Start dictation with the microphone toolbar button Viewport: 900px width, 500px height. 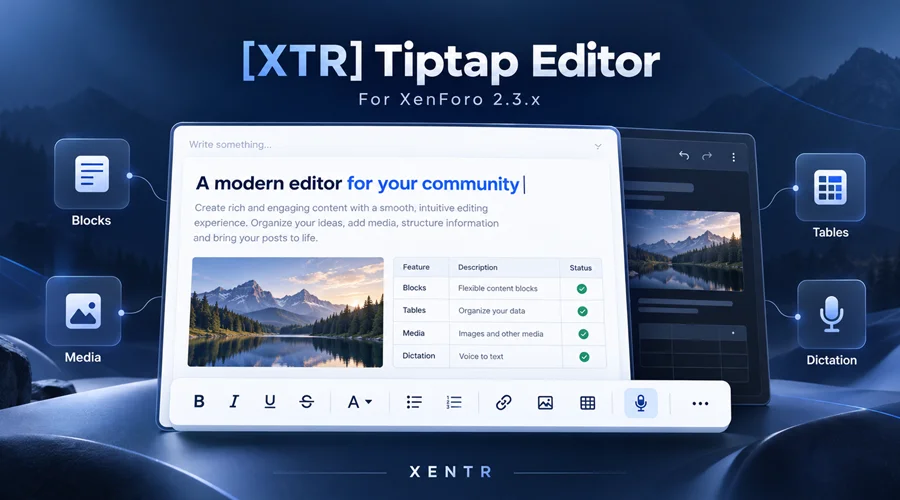[x=641, y=403]
